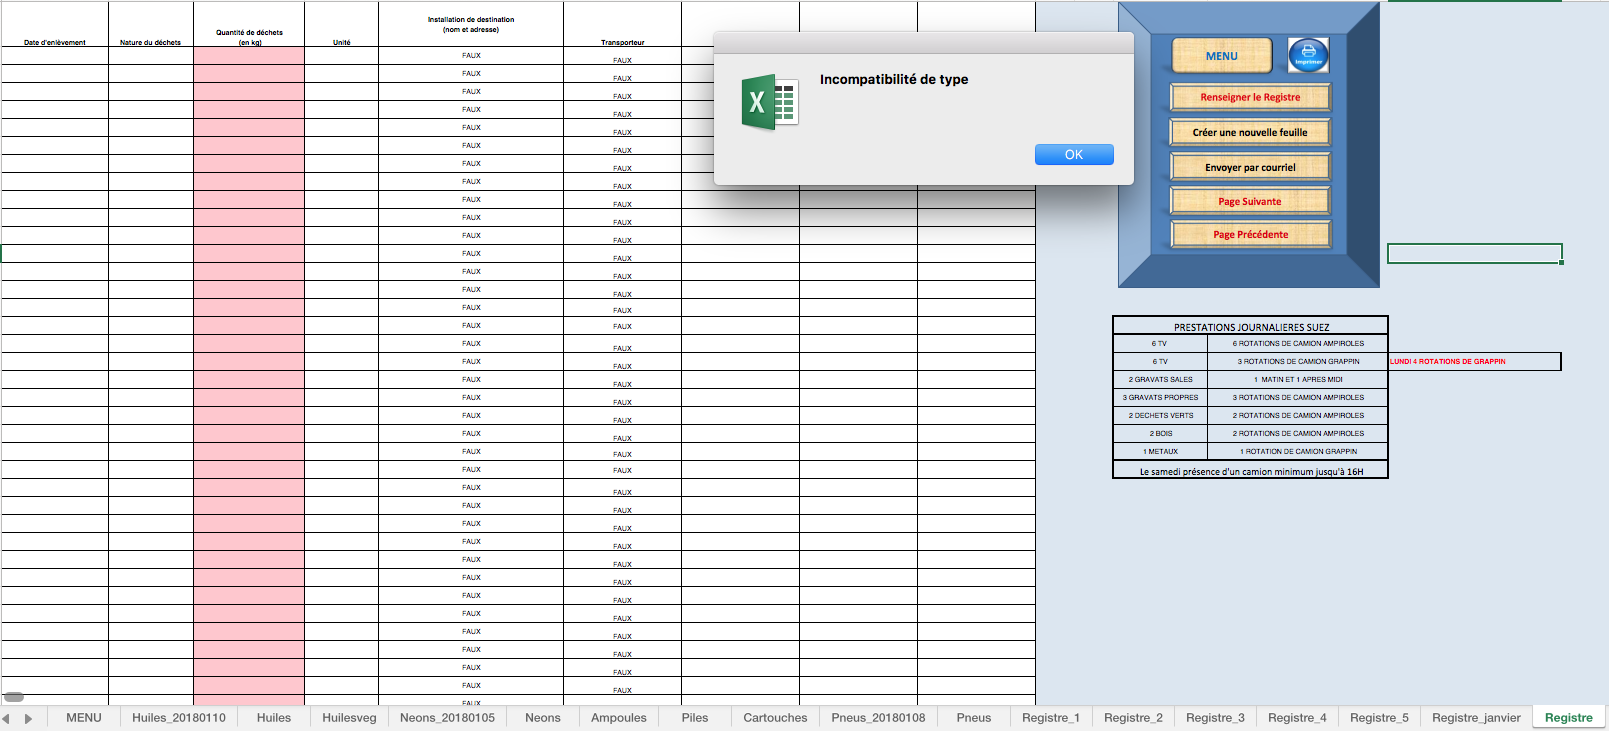Click the 6 ROTATIONS DE CAMION AMPIROLES cell

[x=1298, y=343]
